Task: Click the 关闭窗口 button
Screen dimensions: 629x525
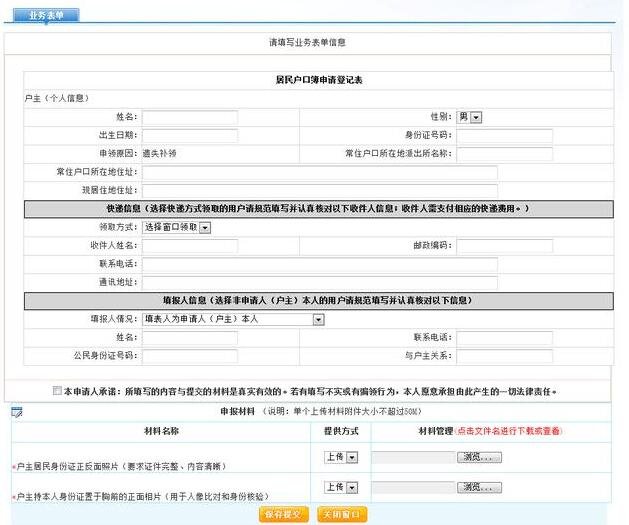Action: [342, 515]
